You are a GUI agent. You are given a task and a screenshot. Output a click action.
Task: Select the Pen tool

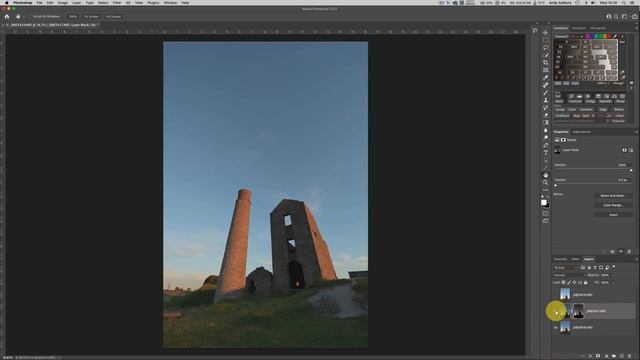click(x=546, y=145)
